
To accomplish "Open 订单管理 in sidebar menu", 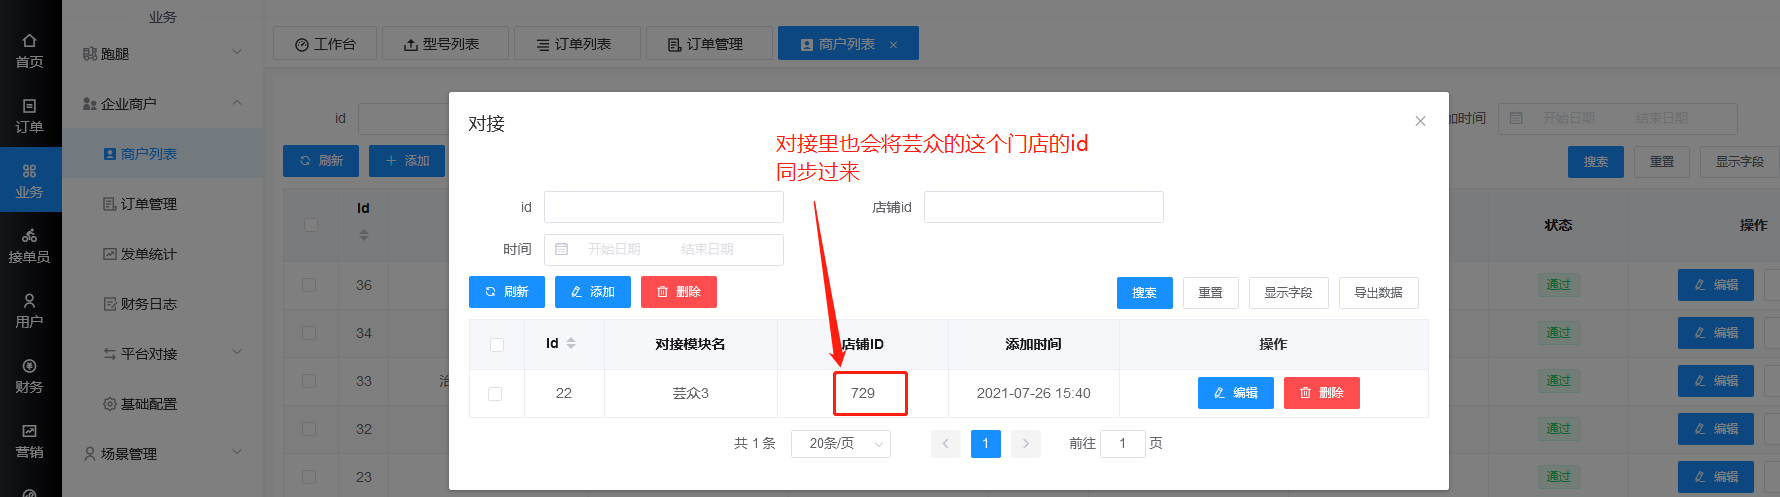I will tap(163, 203).
